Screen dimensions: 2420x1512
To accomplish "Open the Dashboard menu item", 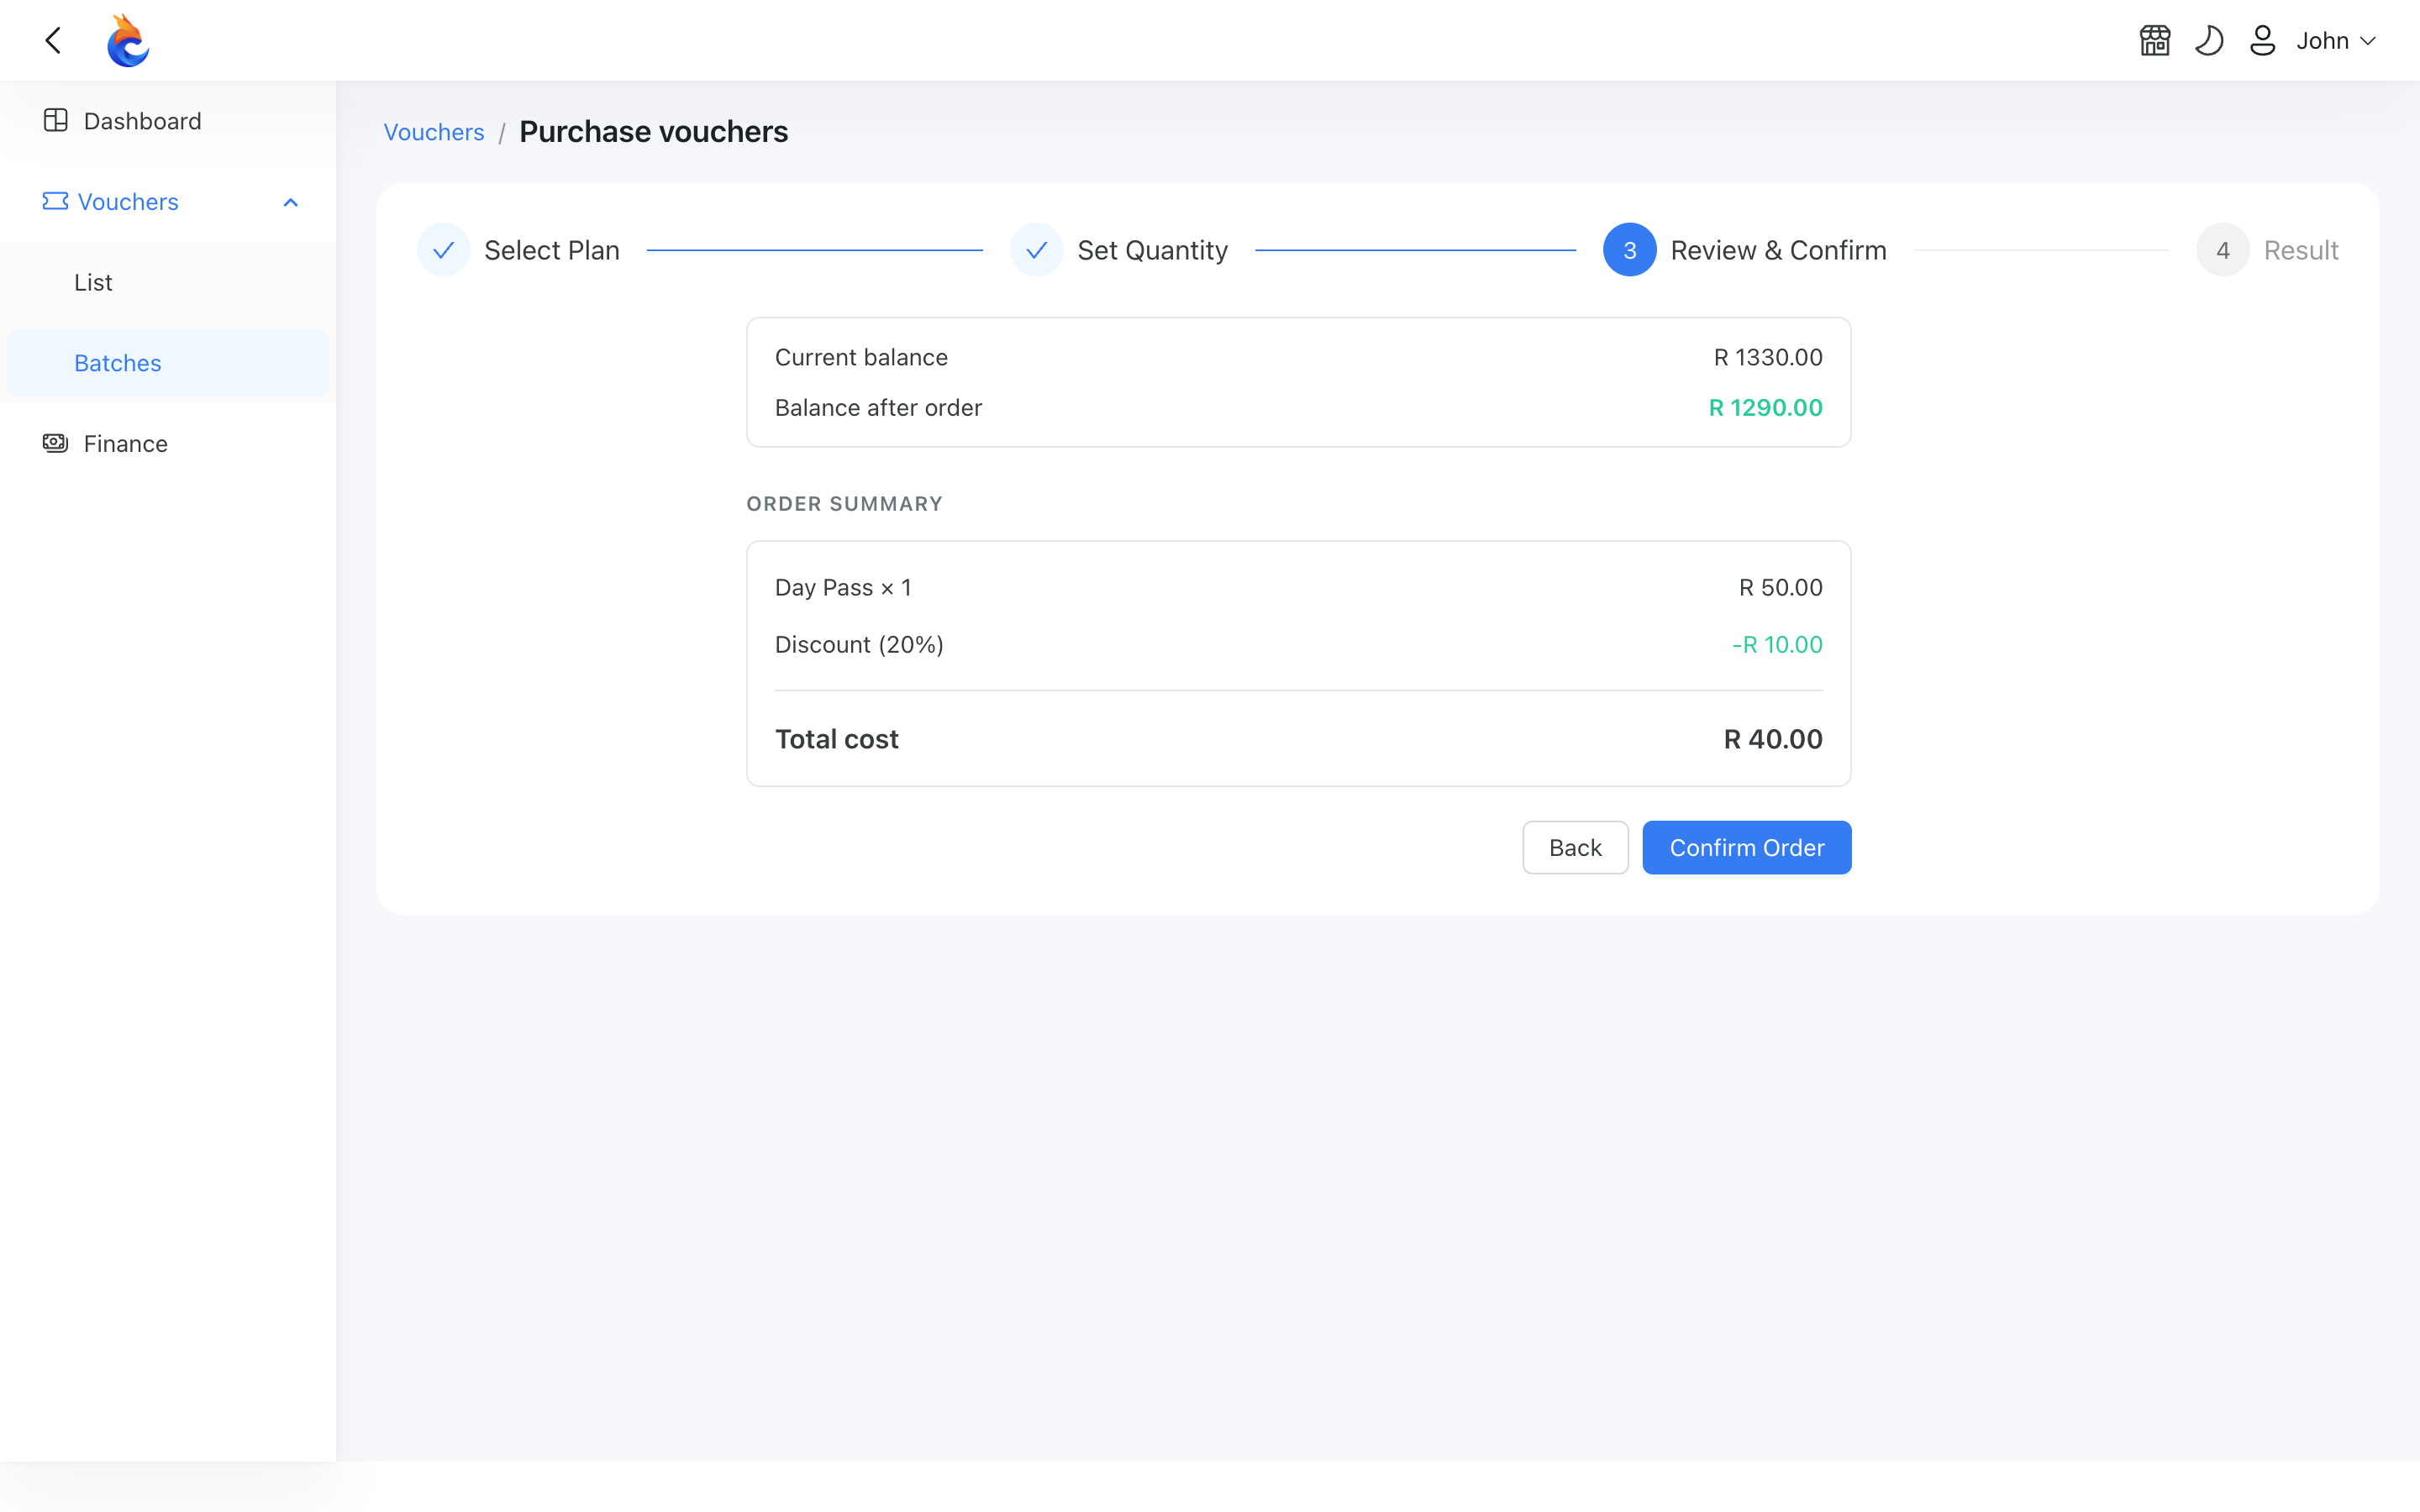I will coord(168,121).
